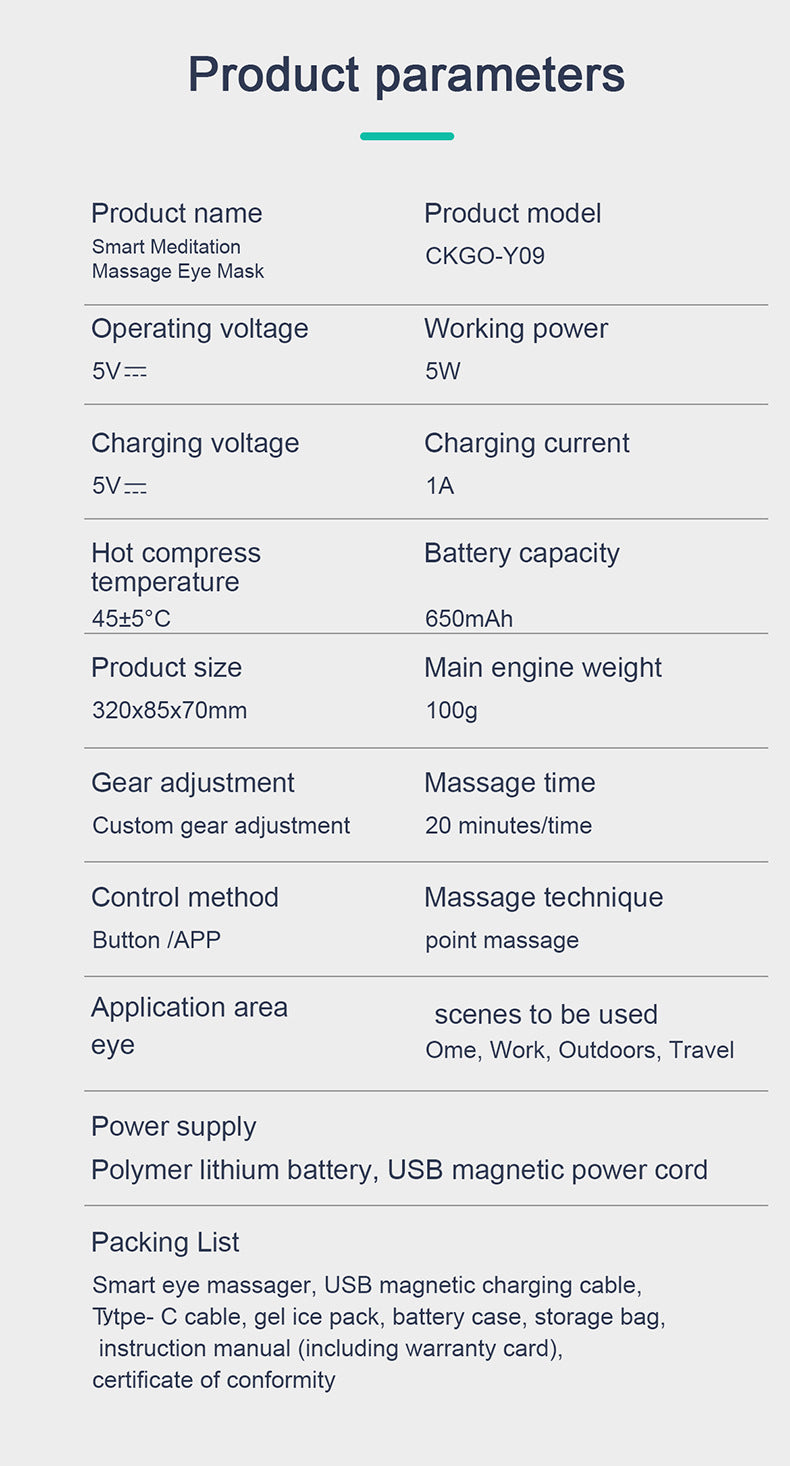Select the 45±5°C temperature value
This screenshot has width=790, height=1466.
[131, 619]
